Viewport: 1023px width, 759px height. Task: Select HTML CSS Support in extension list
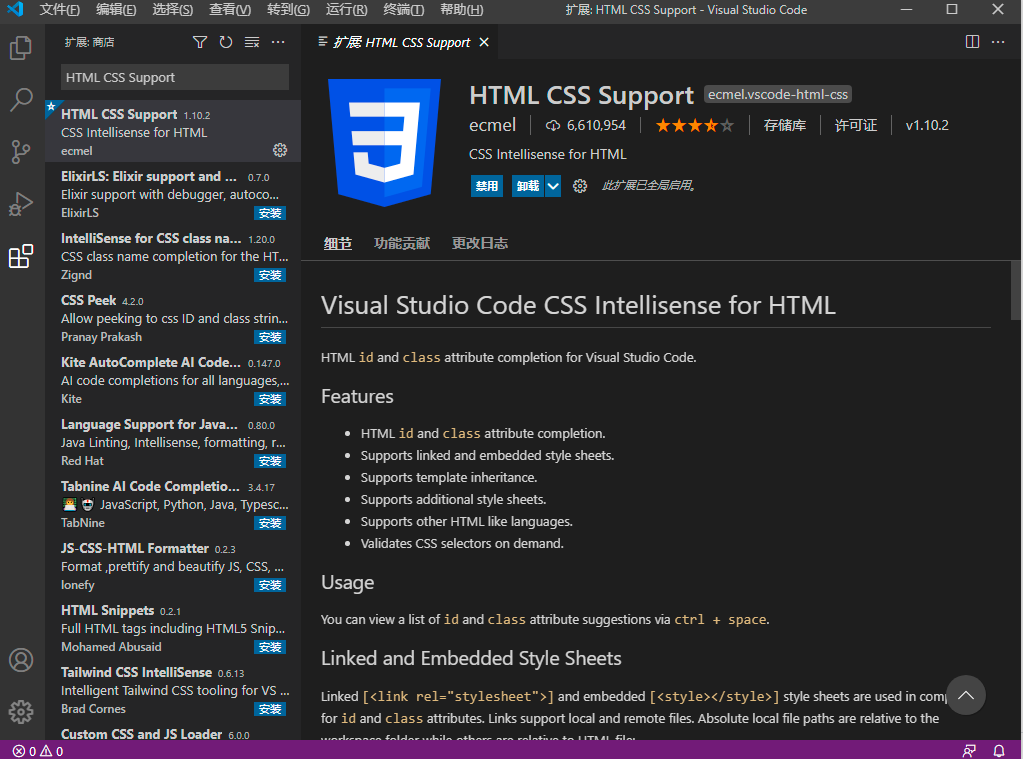pyautogui.click(x=173, y=131)
